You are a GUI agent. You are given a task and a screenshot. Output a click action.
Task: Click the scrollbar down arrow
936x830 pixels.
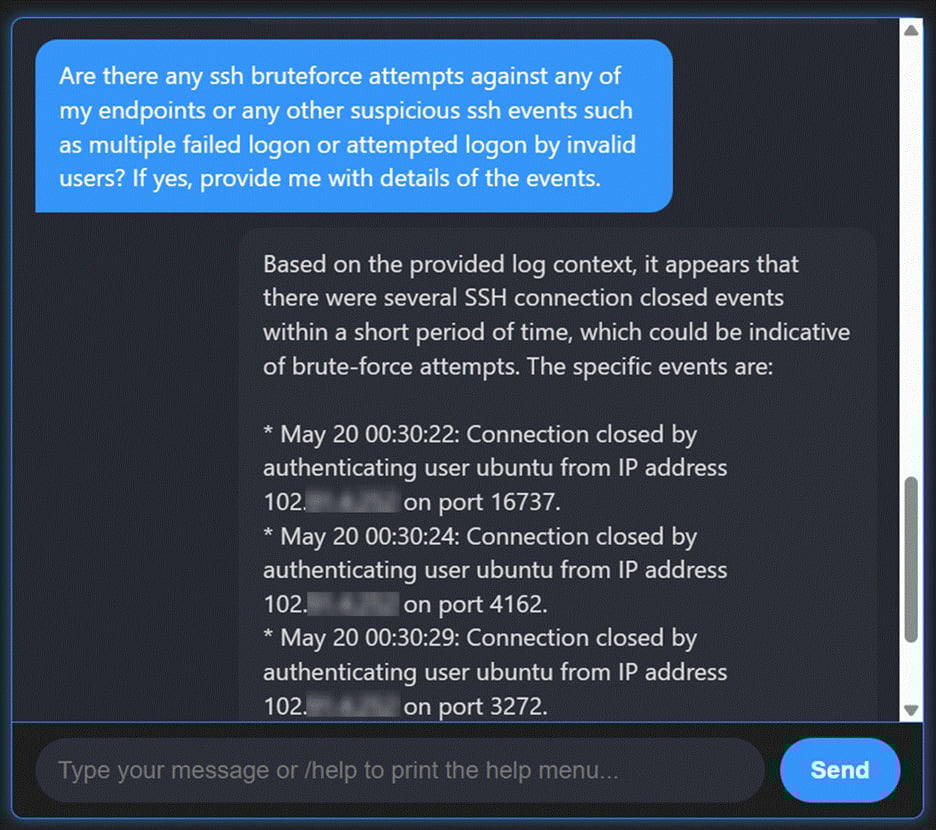click(x=910, y=710)
